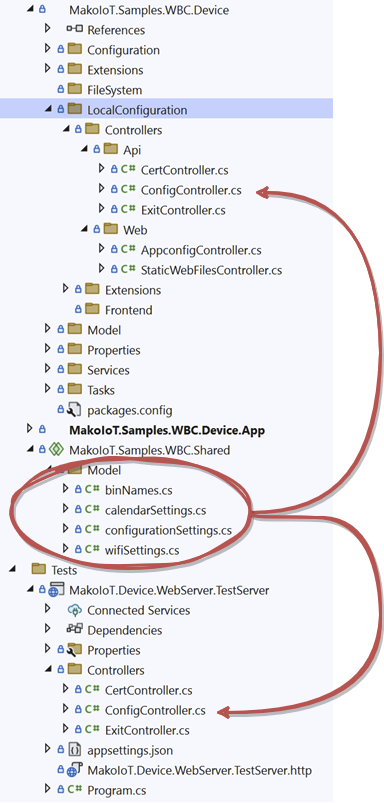
Task: Select the Frontend folder
Action: [129, 310]
